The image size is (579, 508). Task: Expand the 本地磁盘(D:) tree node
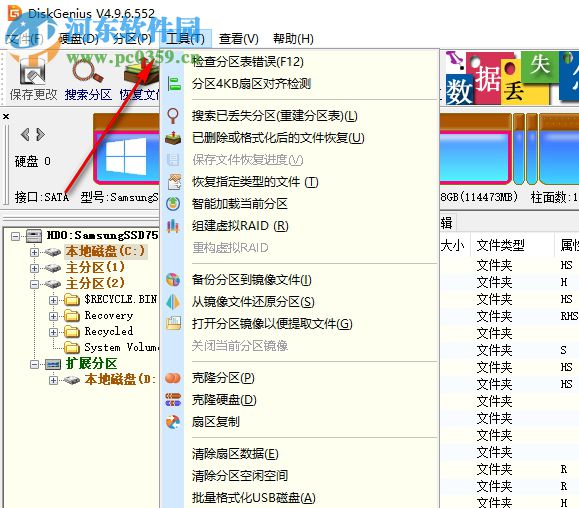click(54, 380)
